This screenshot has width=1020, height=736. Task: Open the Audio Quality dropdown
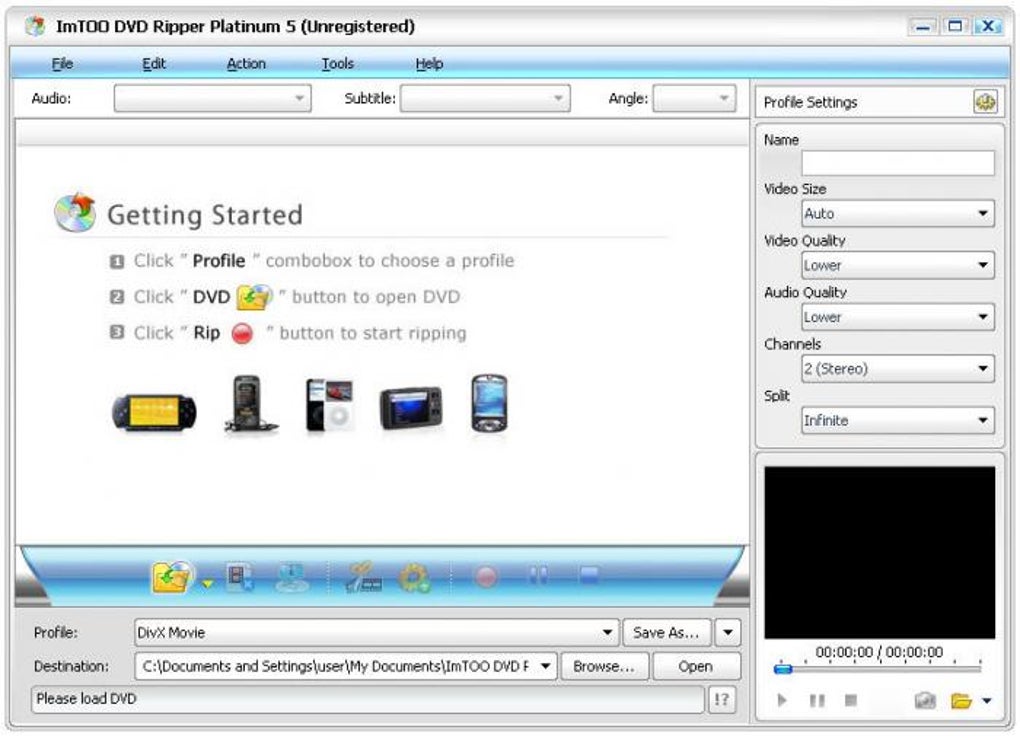pos(898,317)
